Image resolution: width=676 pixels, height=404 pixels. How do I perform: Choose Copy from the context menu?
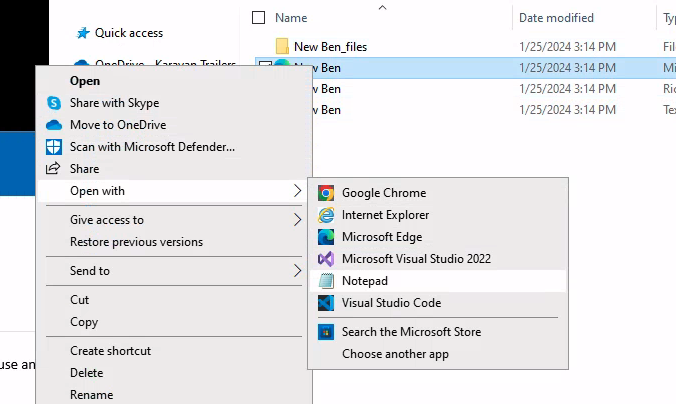click(84, 322)
